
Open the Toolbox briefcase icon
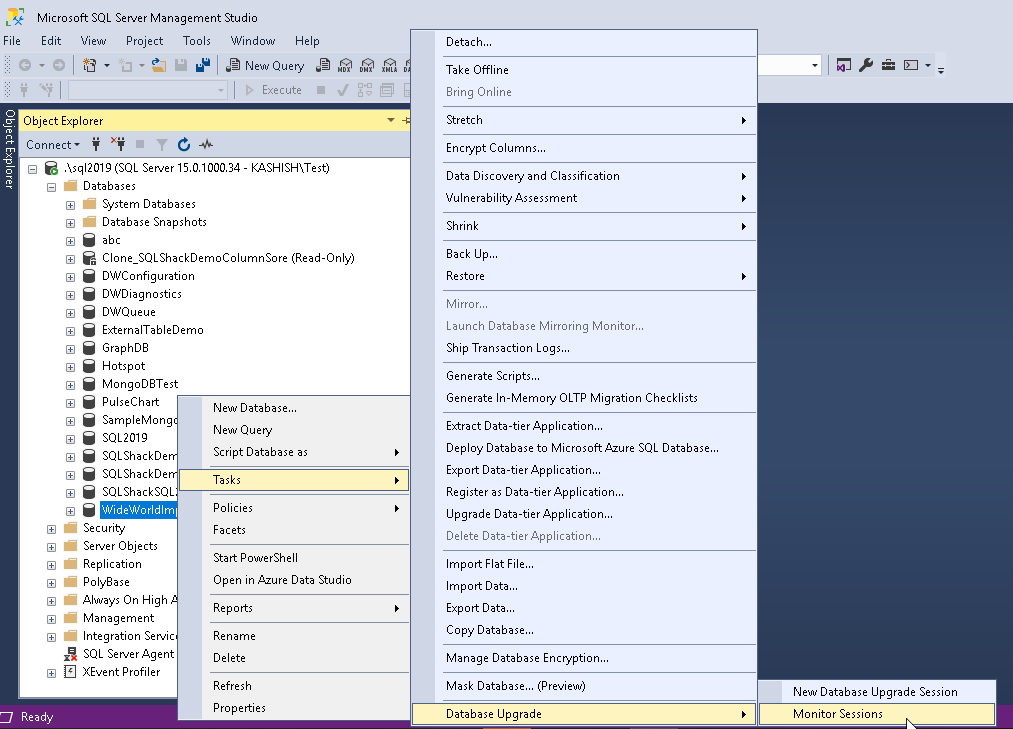(x=888, y=65)
